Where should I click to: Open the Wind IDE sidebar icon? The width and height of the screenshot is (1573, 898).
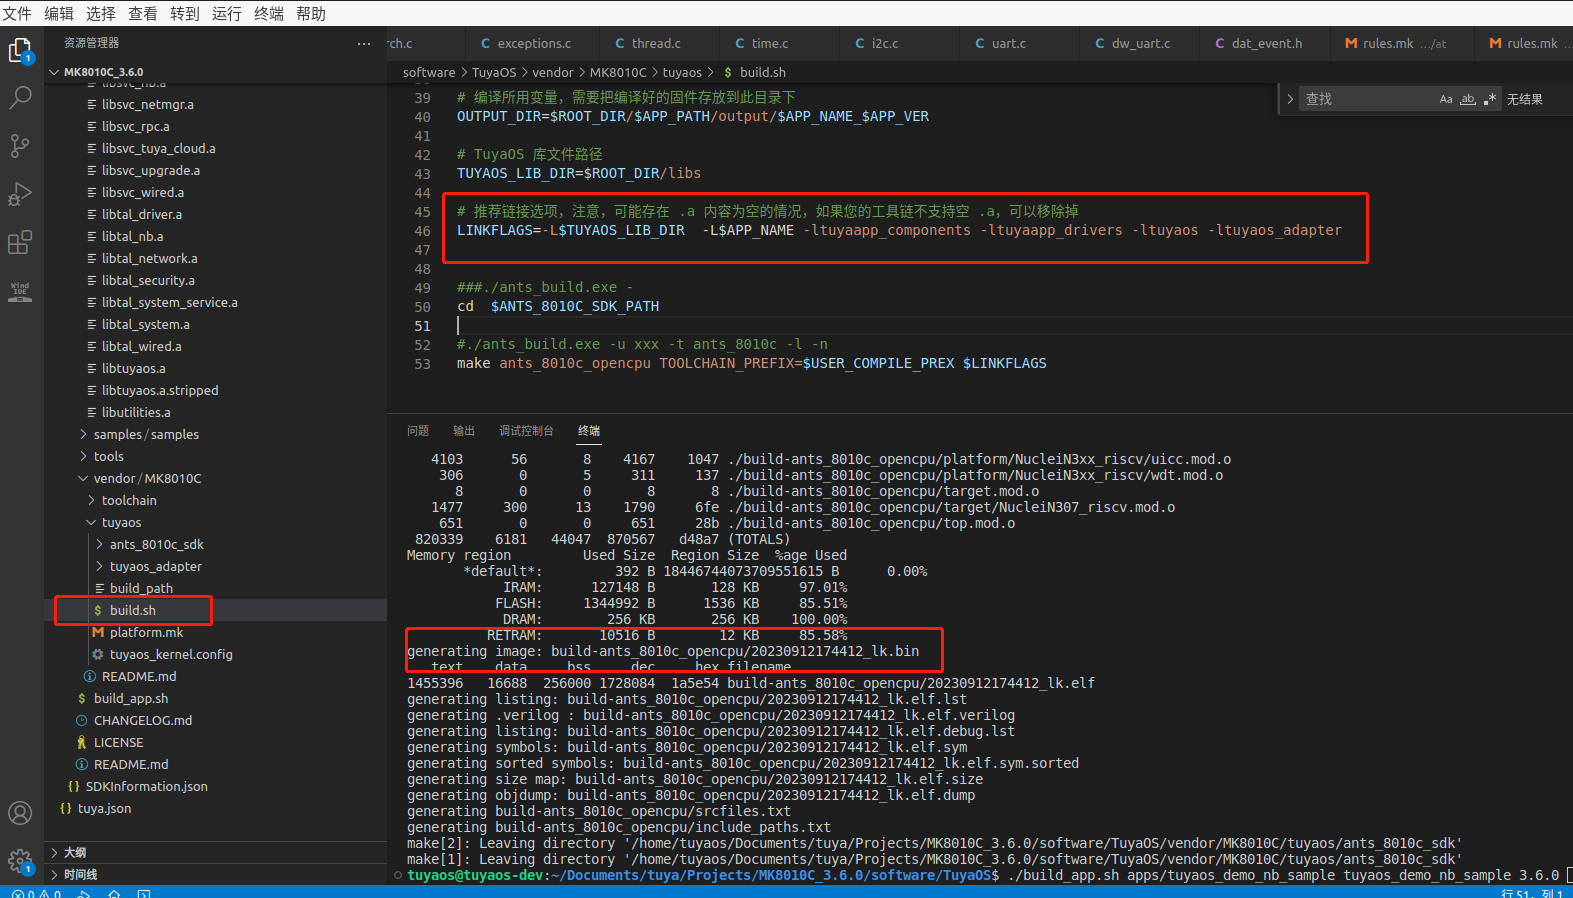point(20,291)
